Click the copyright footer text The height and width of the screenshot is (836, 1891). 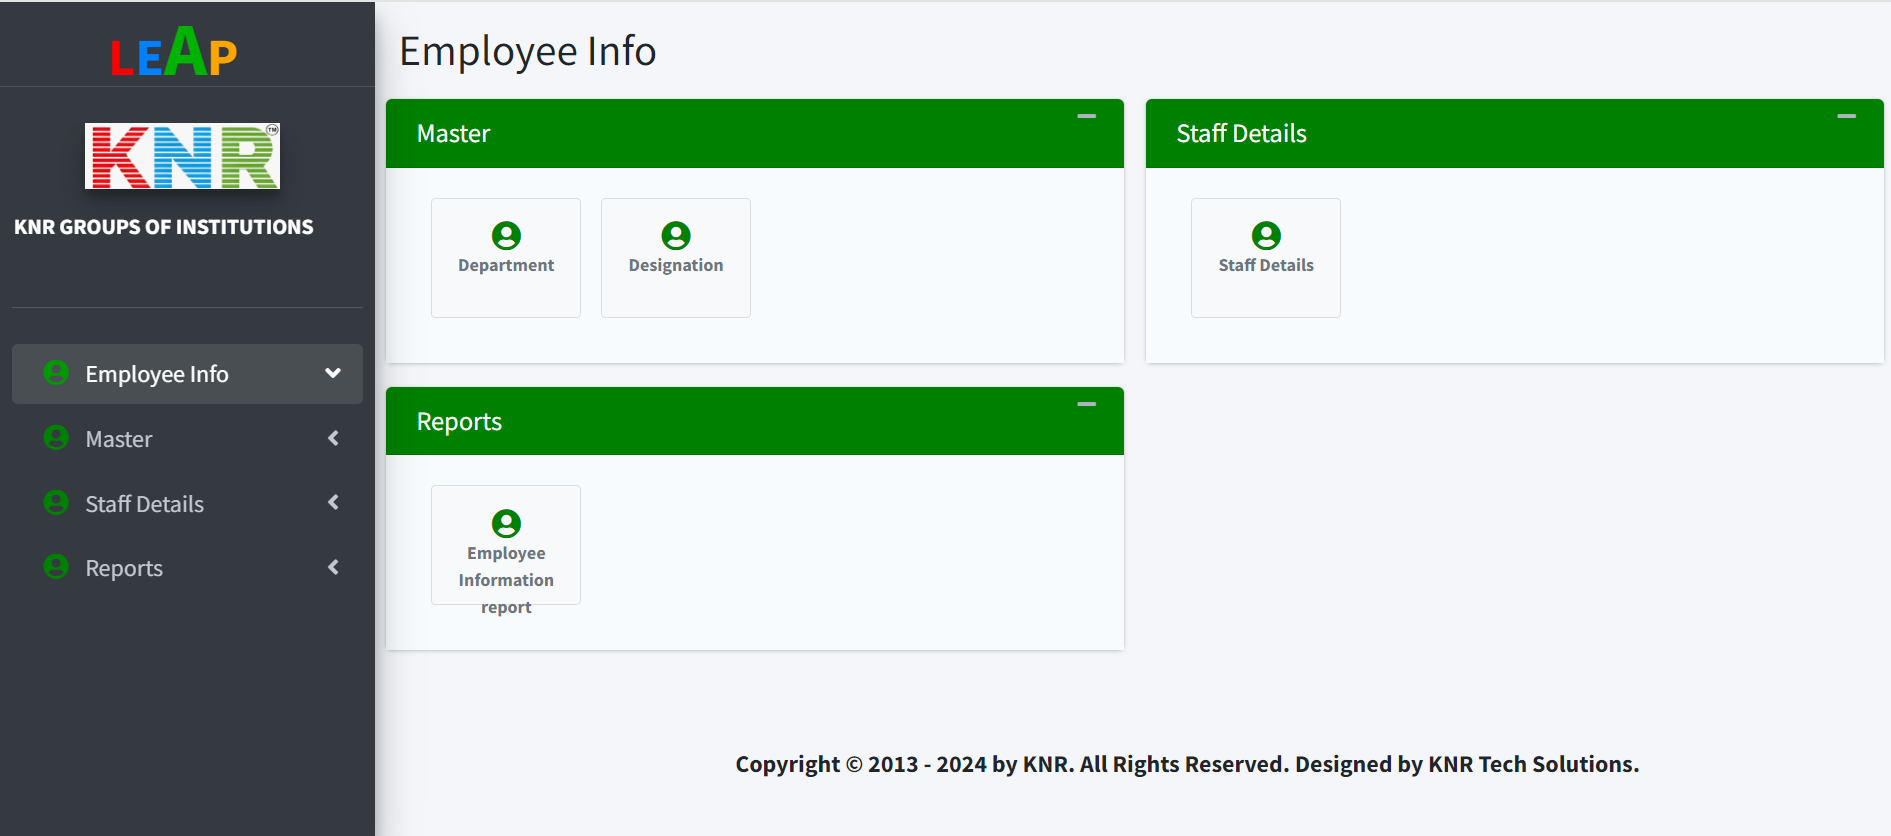tap(1187, 764)
